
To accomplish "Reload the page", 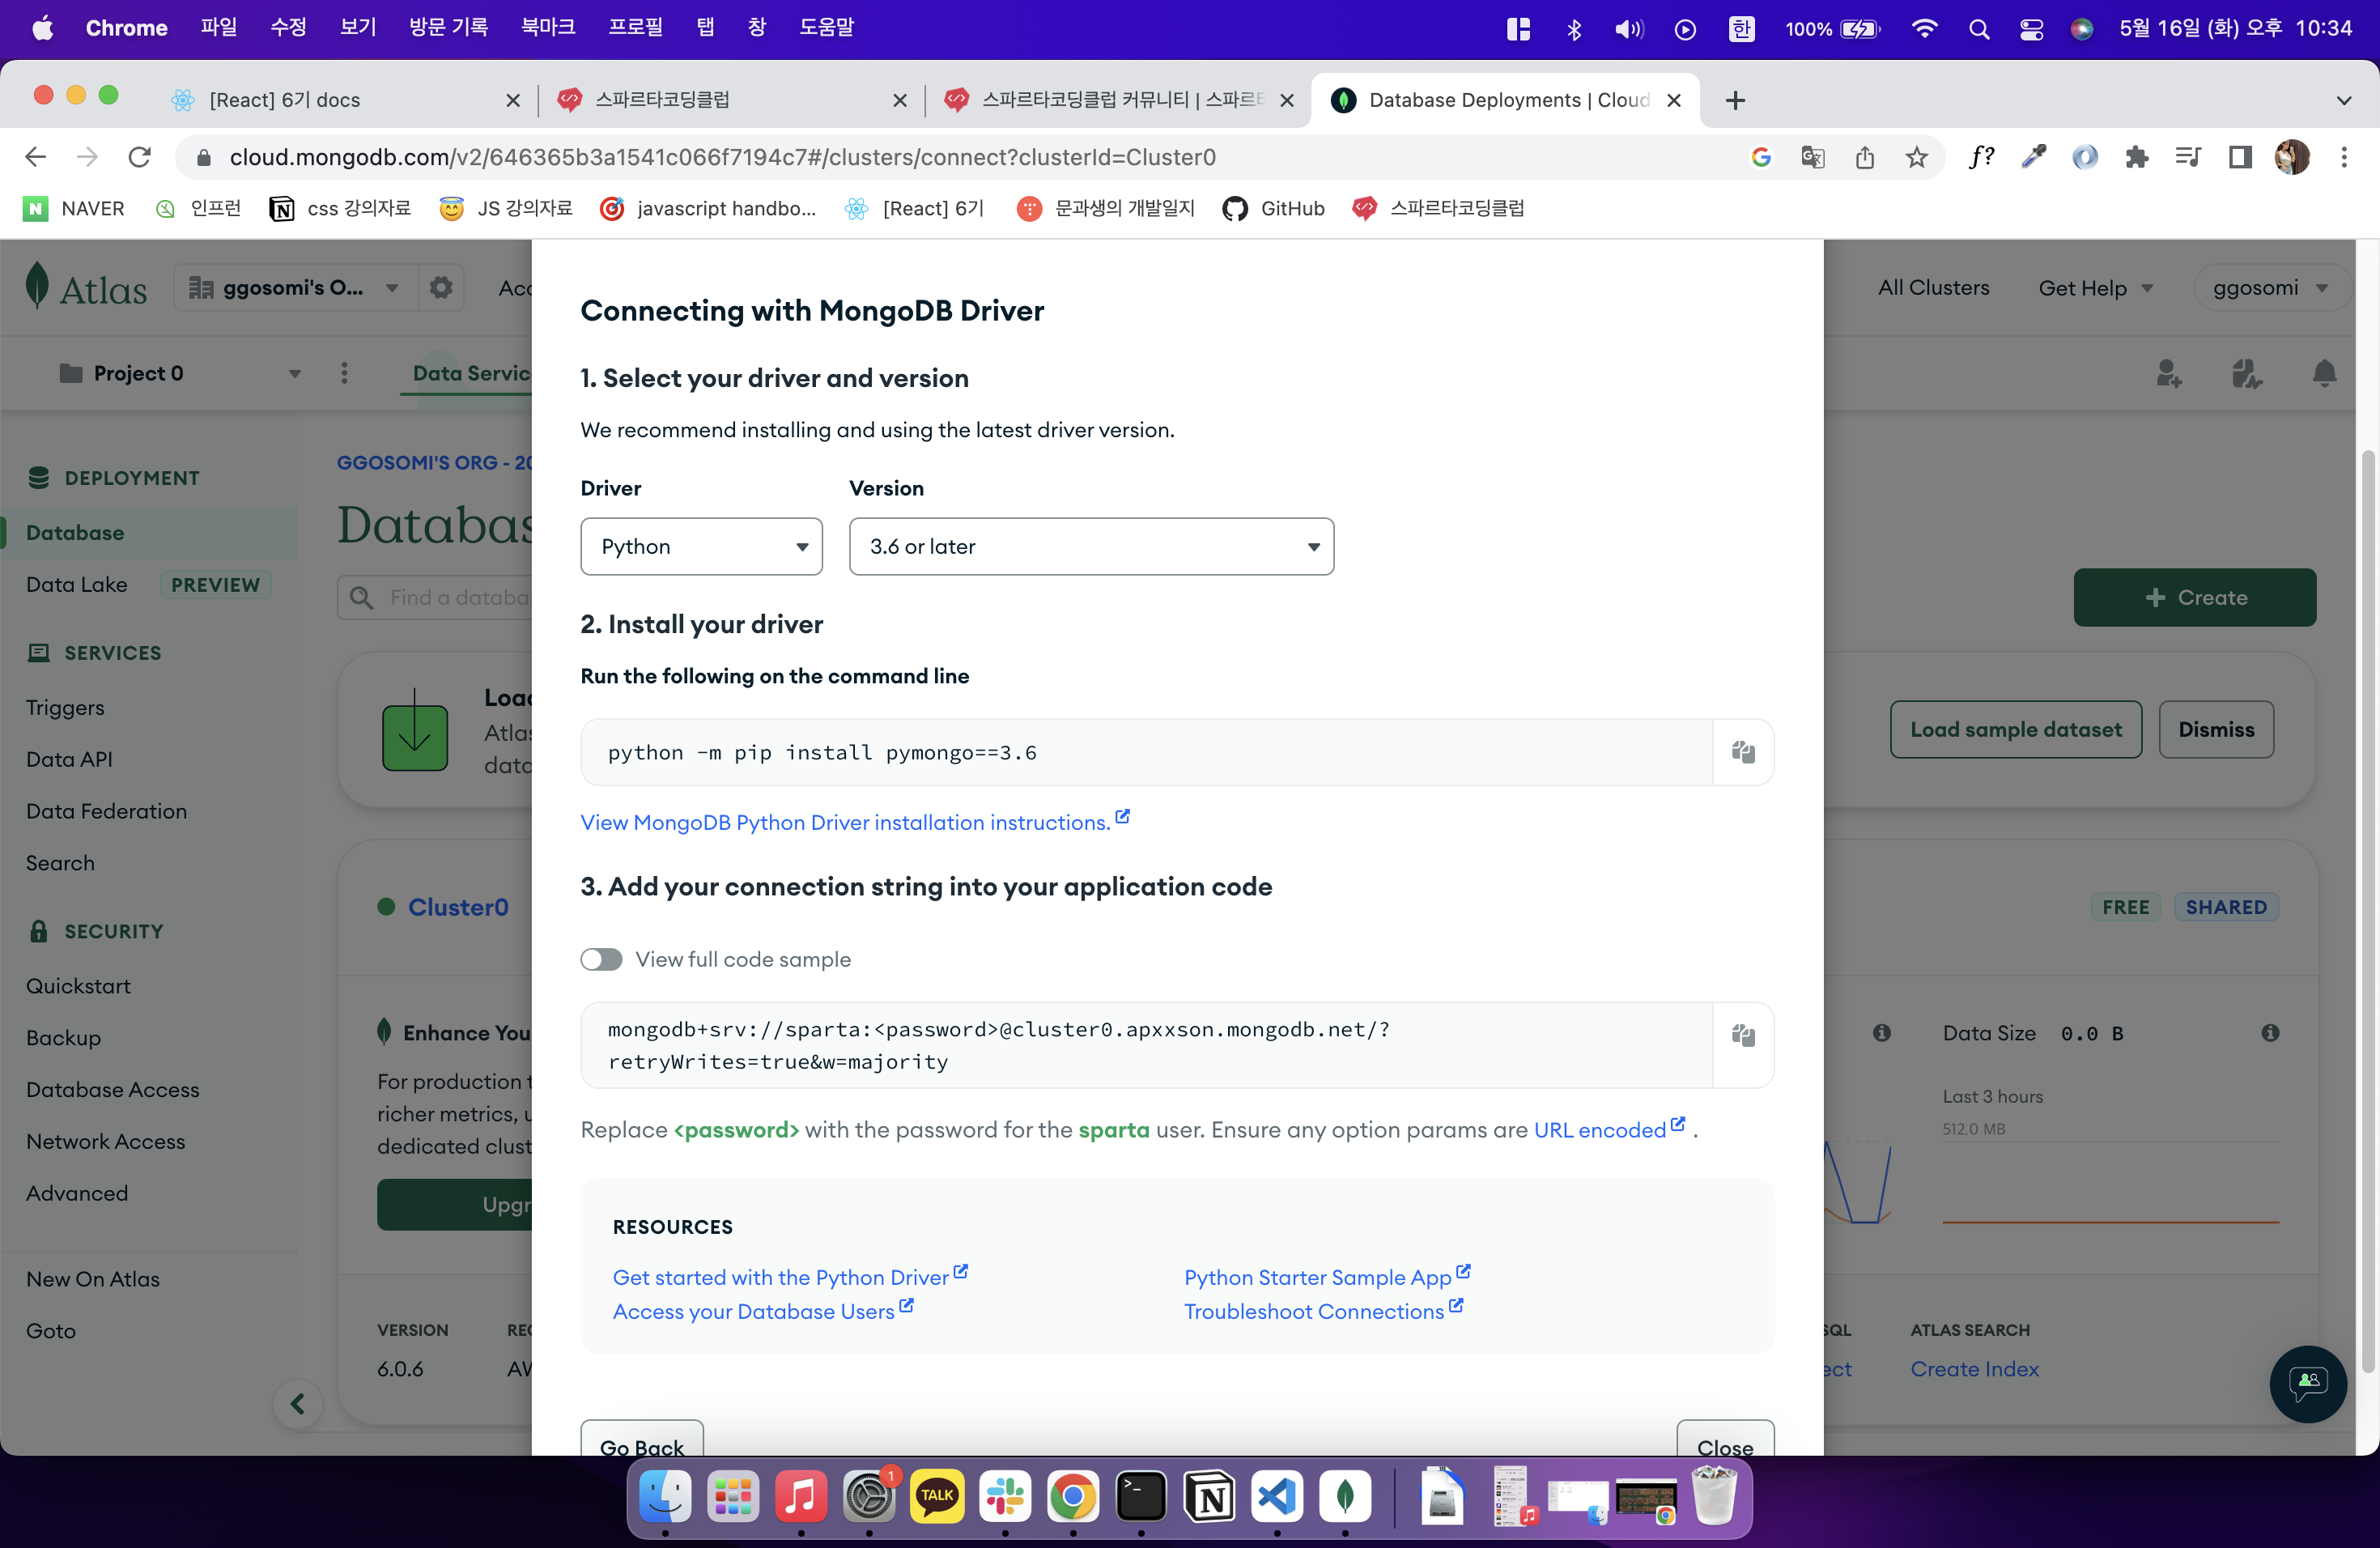I will [x=140, y=157].
